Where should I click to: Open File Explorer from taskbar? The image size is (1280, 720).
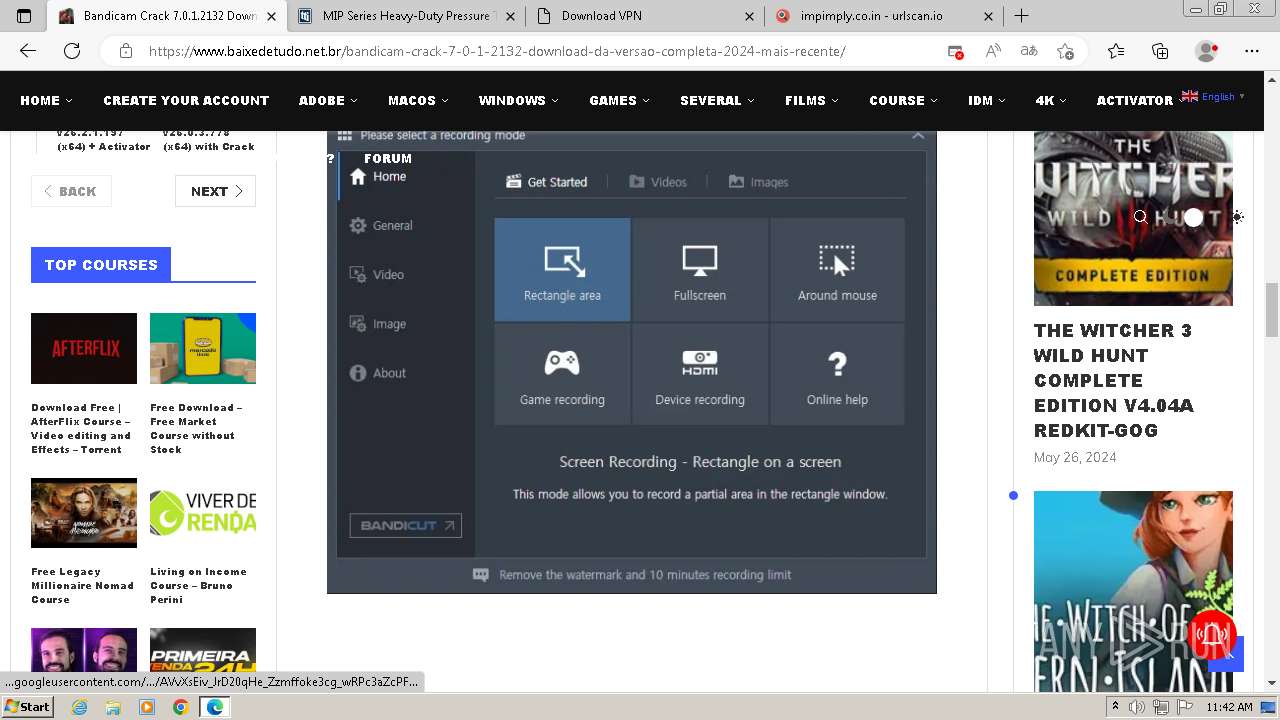tap(113, 707)
